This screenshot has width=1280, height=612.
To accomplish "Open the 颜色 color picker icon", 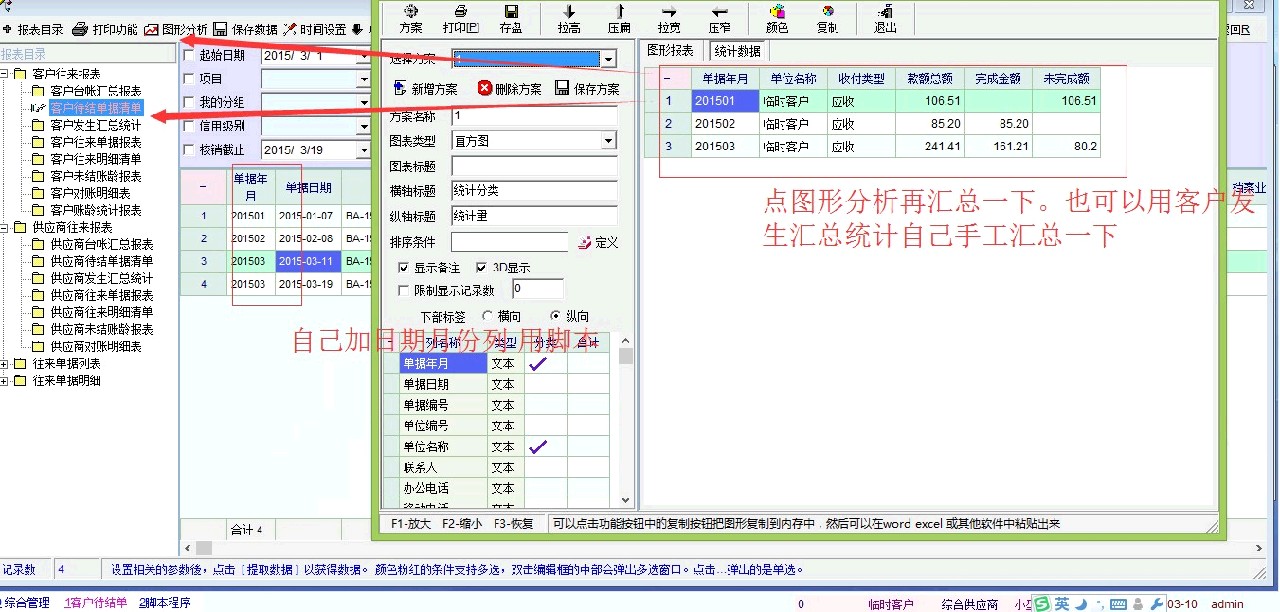I will [777, 12].
